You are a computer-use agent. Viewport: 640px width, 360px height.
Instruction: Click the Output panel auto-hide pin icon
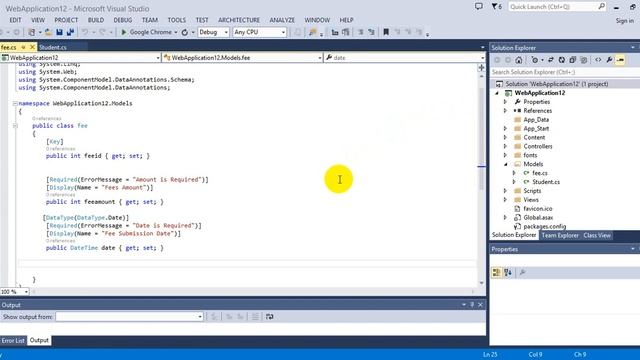[x=472, y=305]
